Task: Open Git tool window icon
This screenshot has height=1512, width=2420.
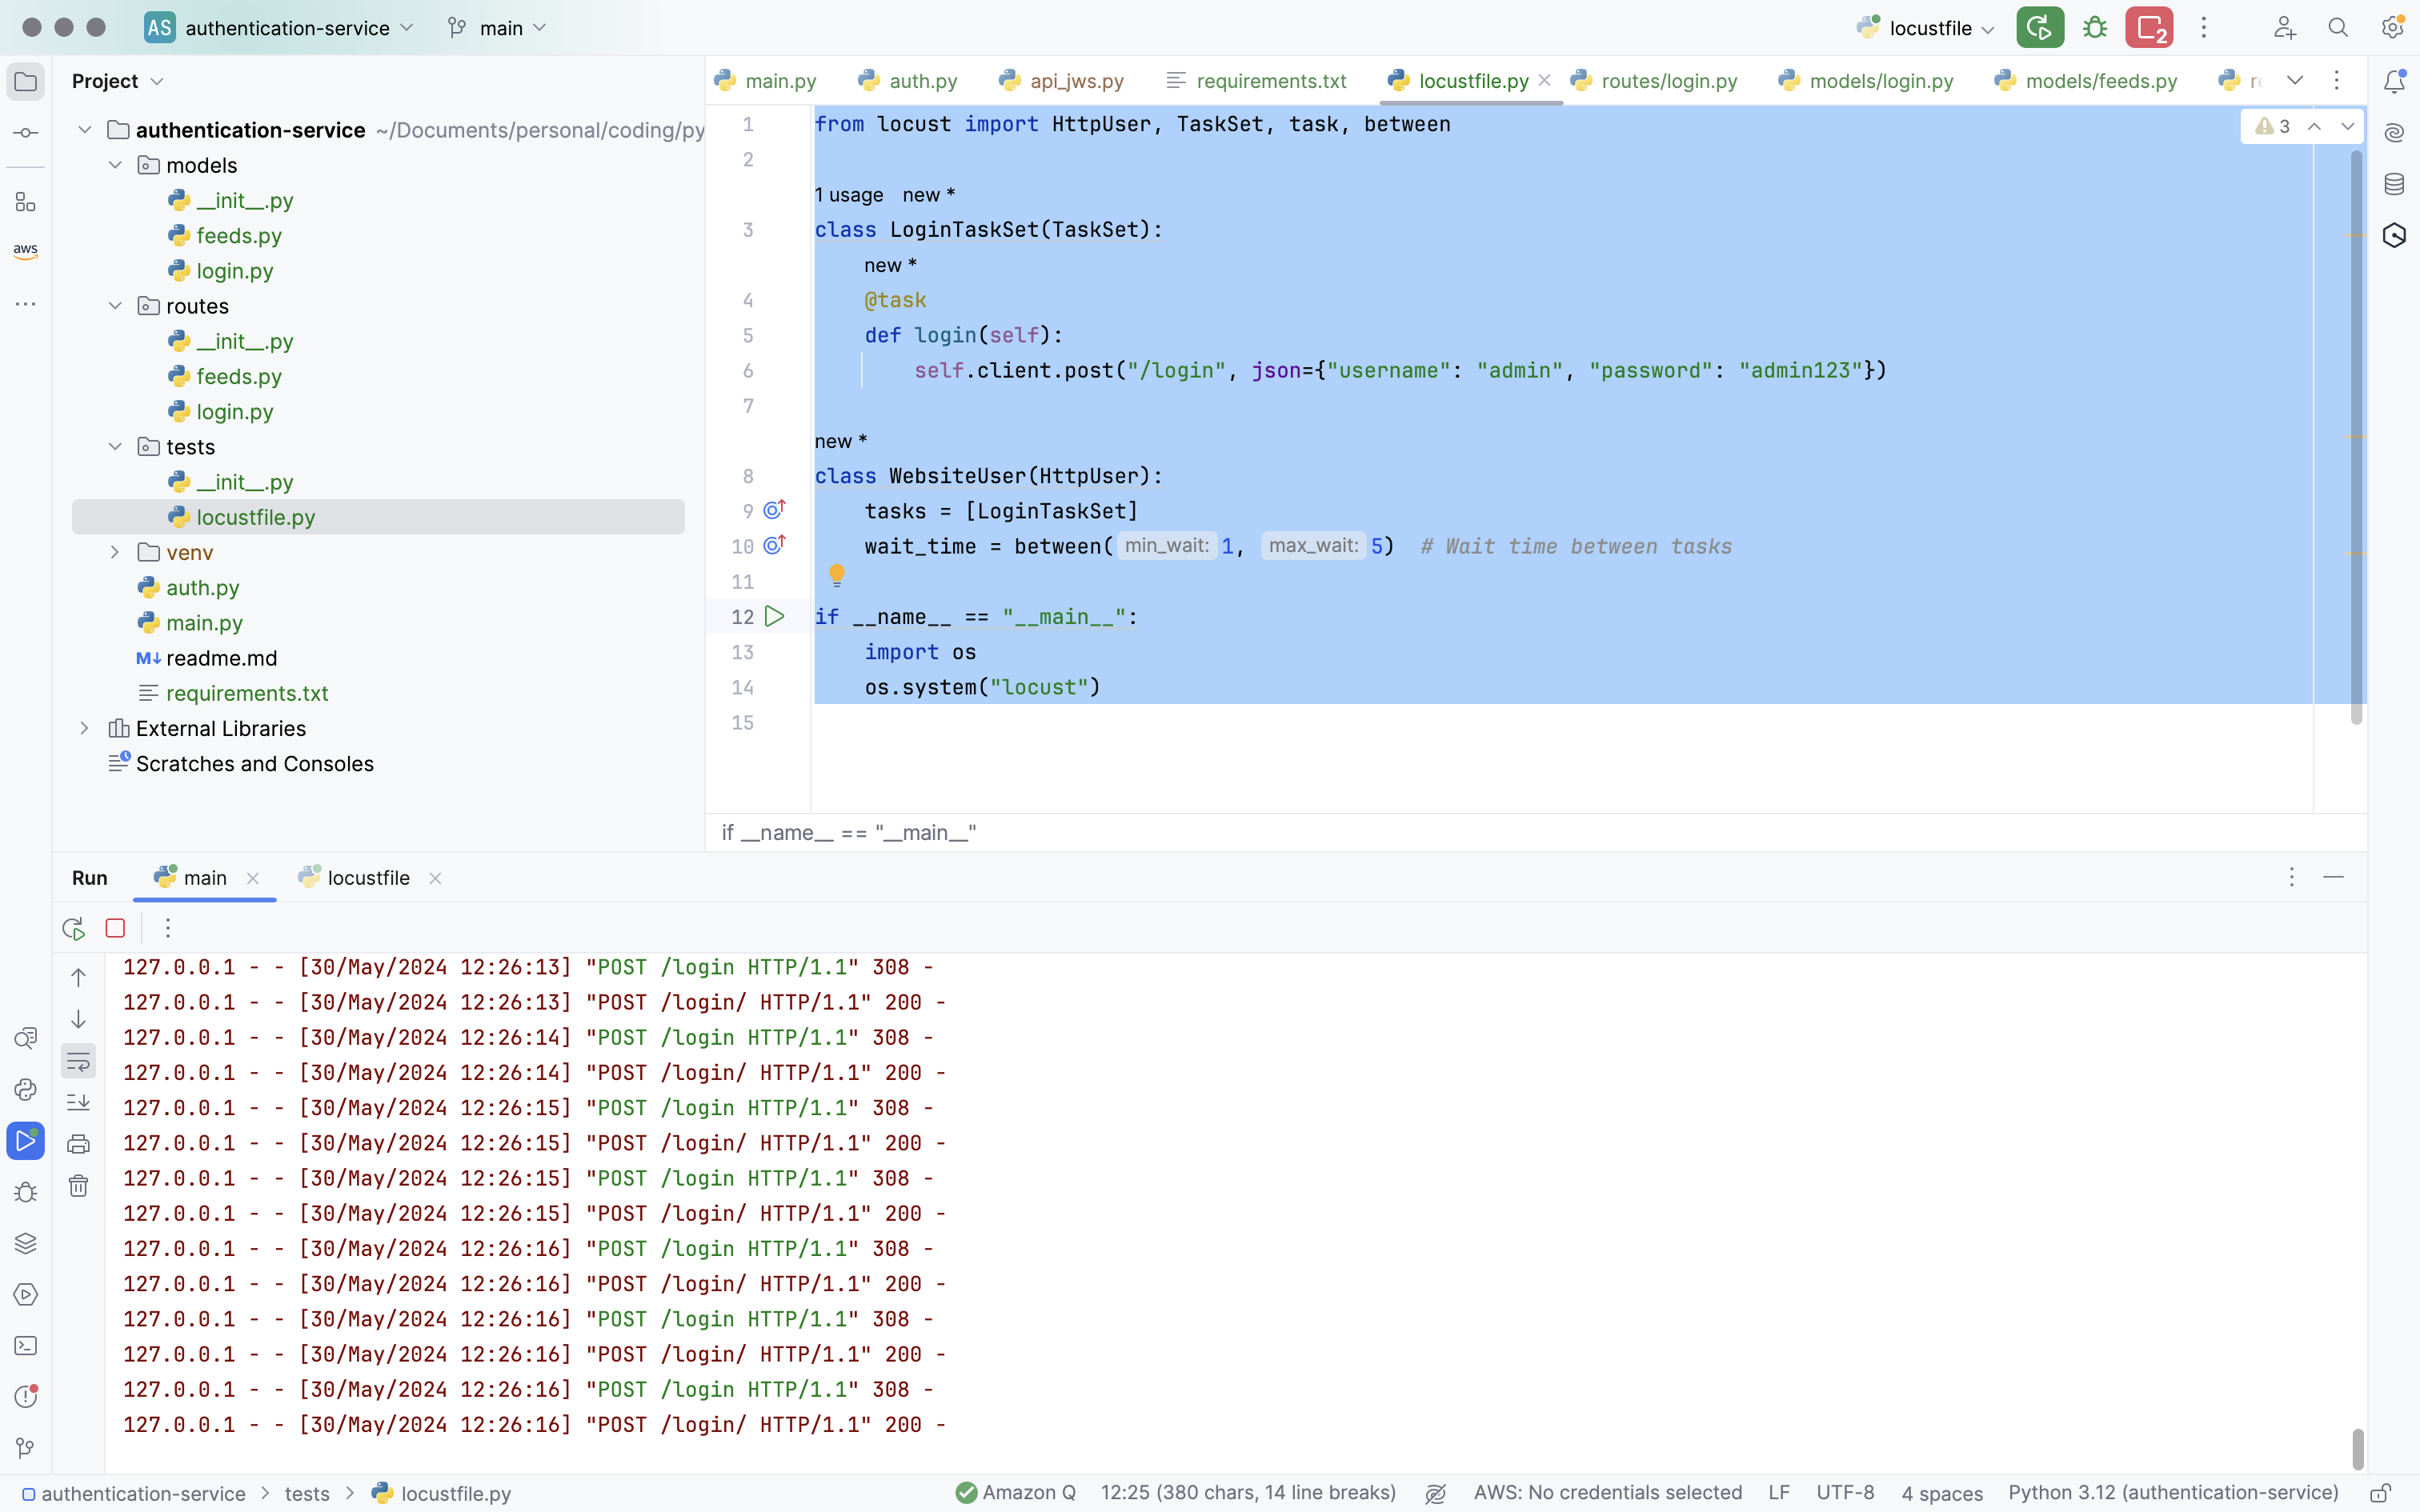Action: 26,1448
